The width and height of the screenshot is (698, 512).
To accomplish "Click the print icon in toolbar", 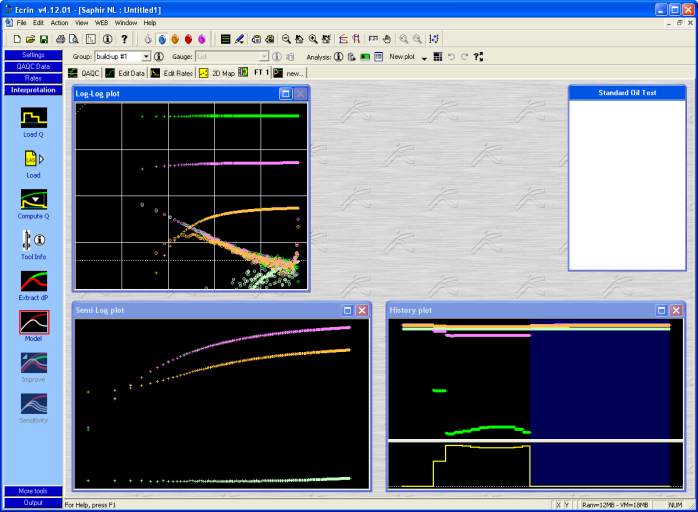I will (x=61, y=39).
